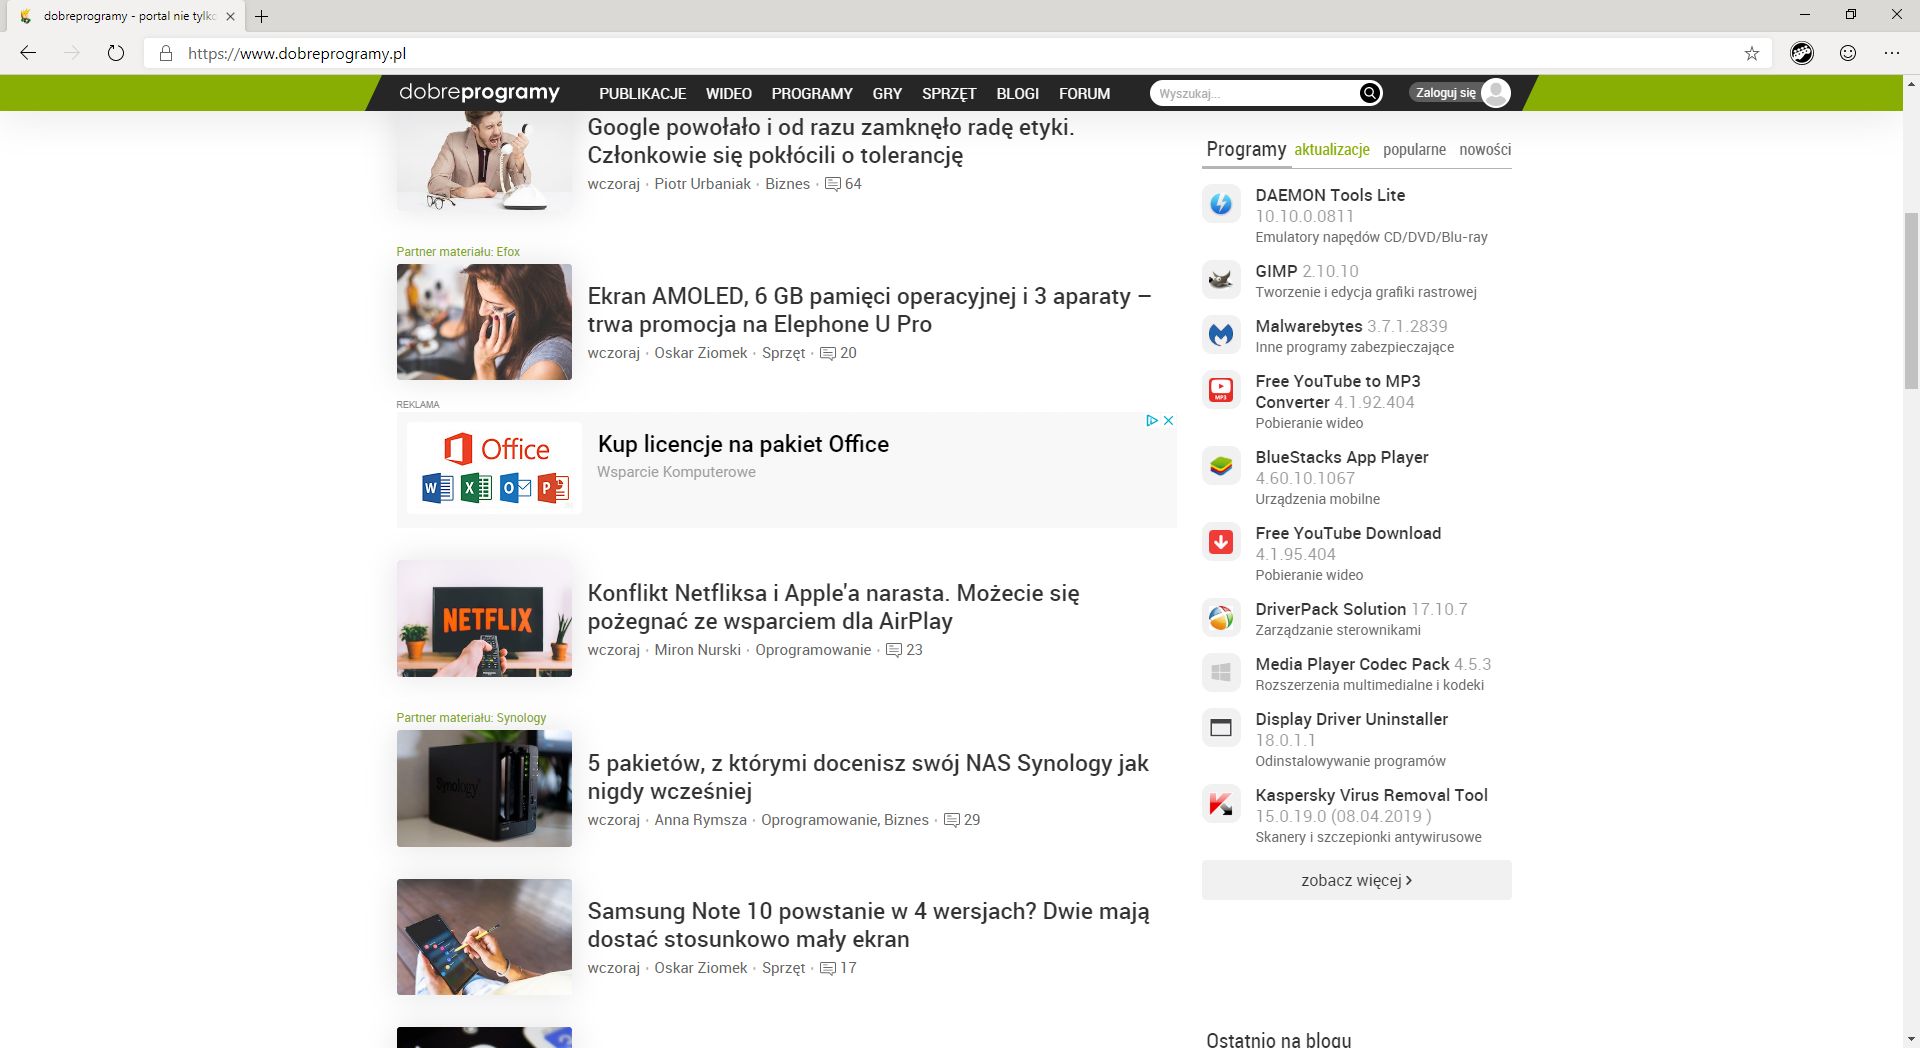1920x1048 pixels.
Task: Click the site lock security icon
Action: click(x=166, y=54)
